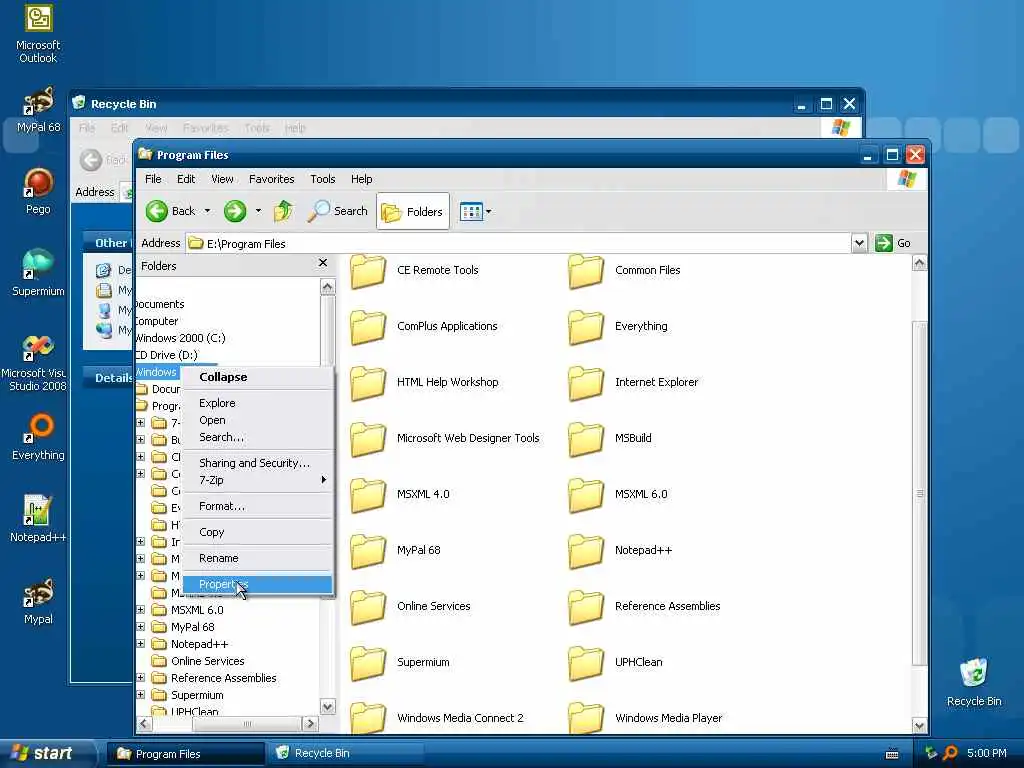Open the Tools menu in Program Files
This screenshot has width=1024, height=768.
pos(323,179)
